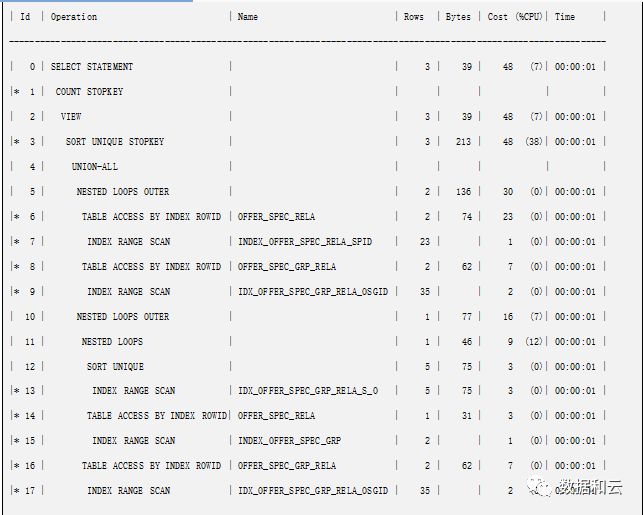
Task: Click the Bytes value "74" in row 6
Action: tap(467, 217)
